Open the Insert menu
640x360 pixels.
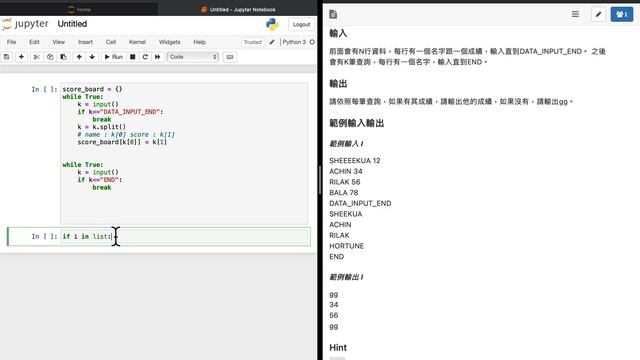tap(85, 42)
